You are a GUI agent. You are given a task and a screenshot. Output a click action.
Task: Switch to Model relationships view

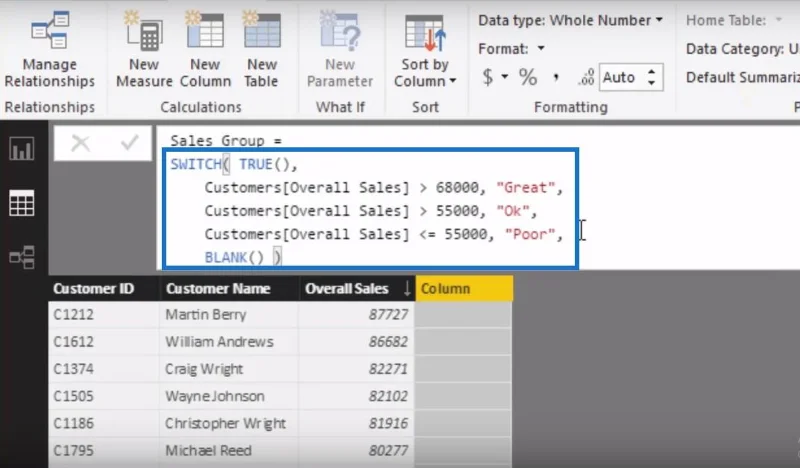tap(21, 257)
